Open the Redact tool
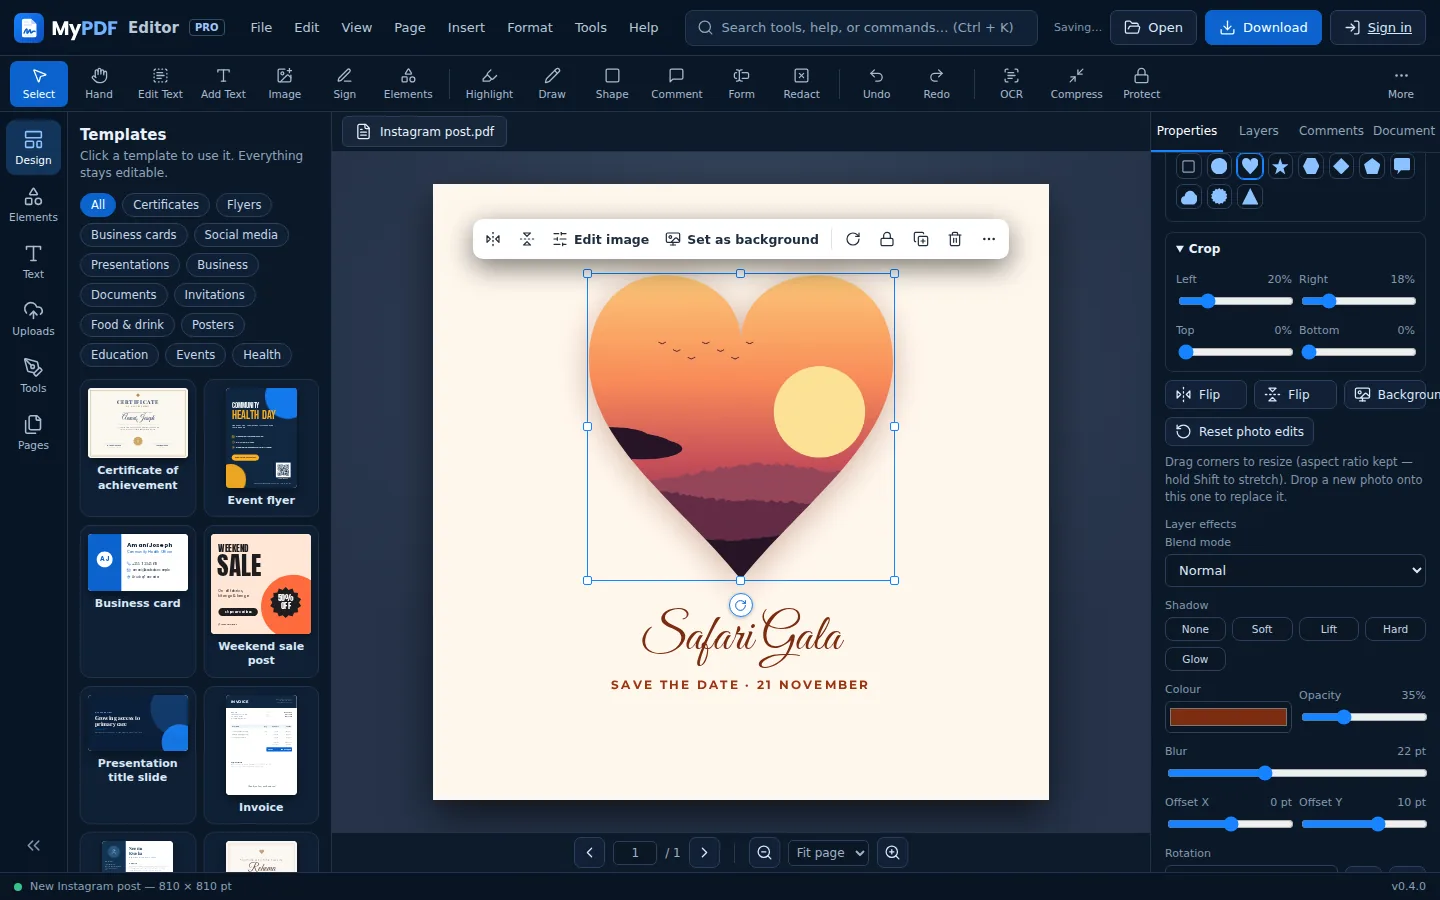The height and width of the screenshot is (900, 1440). coord(801,83)
